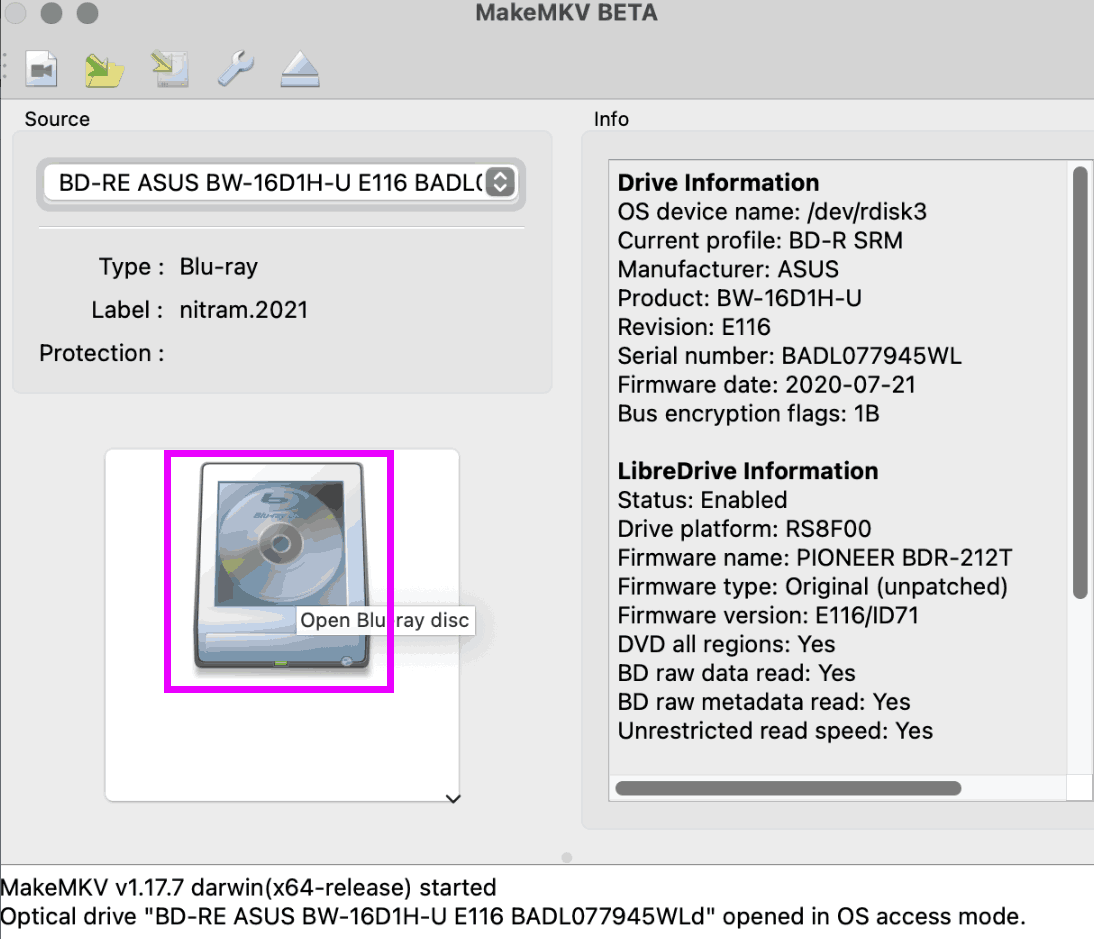1094x939 pixels.
Task: Click the Backup disc toolbar icon
Action: [x=170, y=69]
